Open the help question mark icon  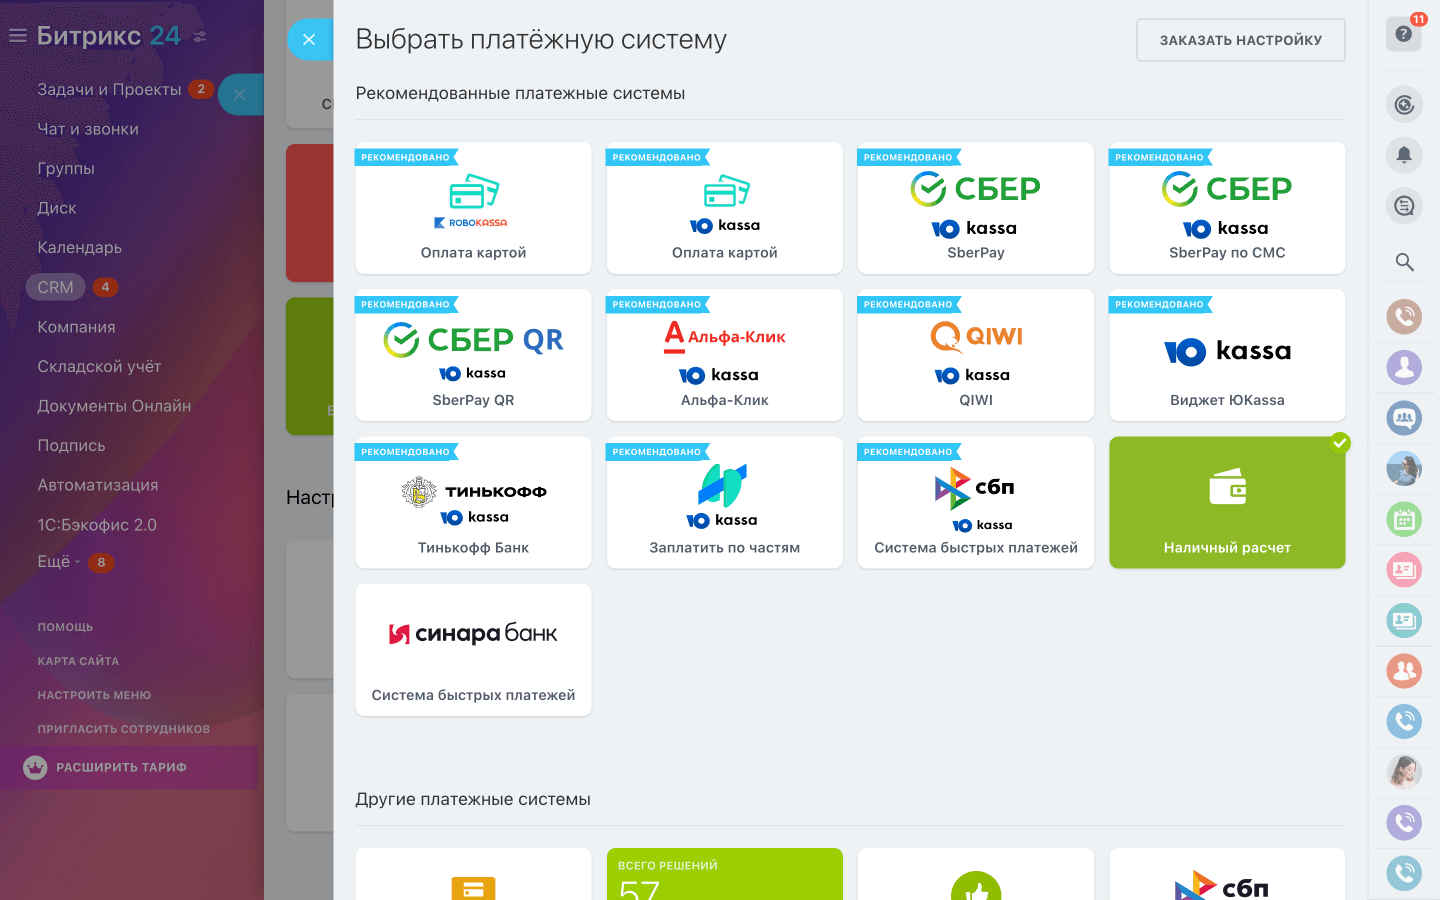[x=1404, y=34]
